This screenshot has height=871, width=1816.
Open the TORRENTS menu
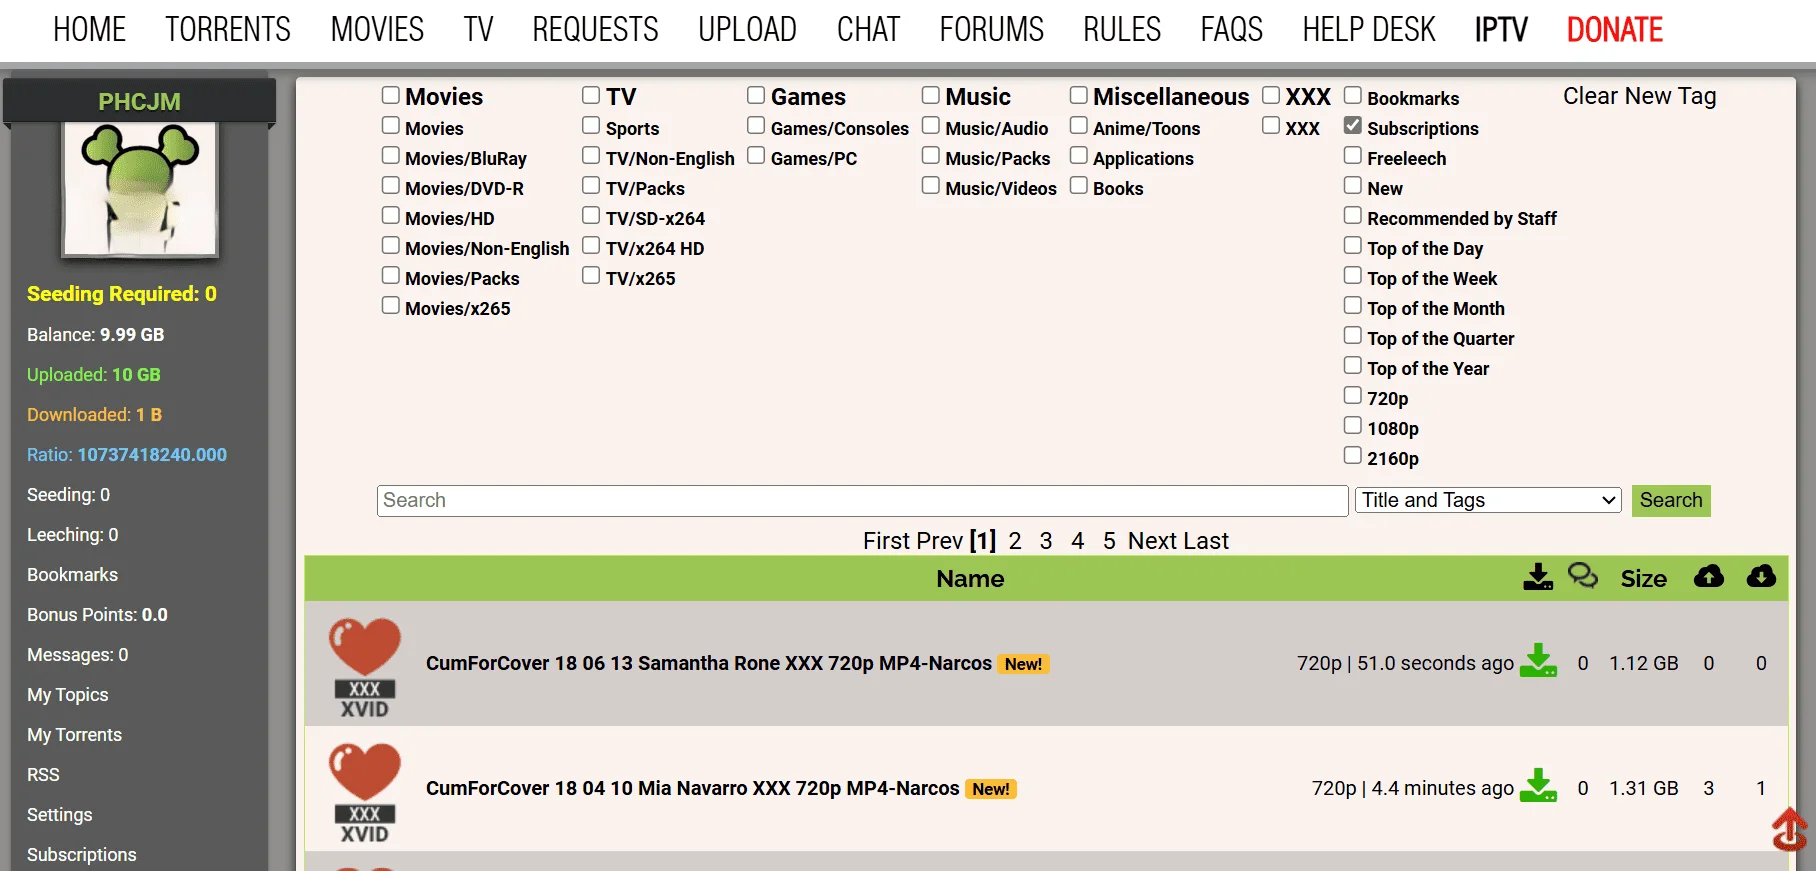pyautogui.click(x=228, y=30)
